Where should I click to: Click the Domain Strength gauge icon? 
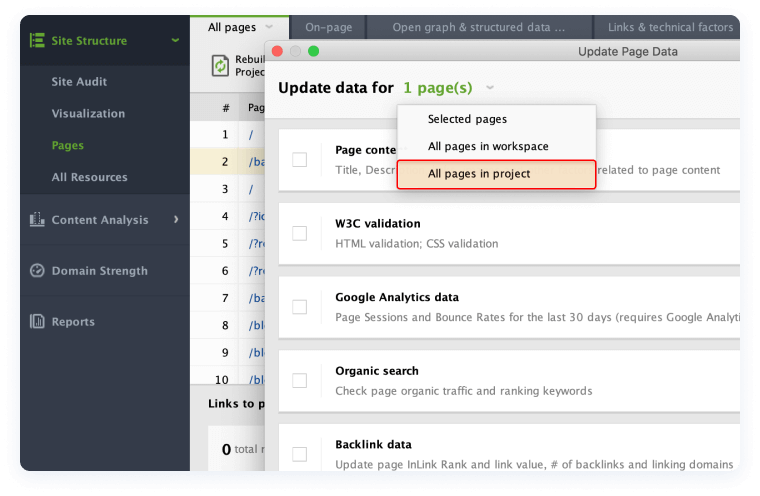[37, 271]
